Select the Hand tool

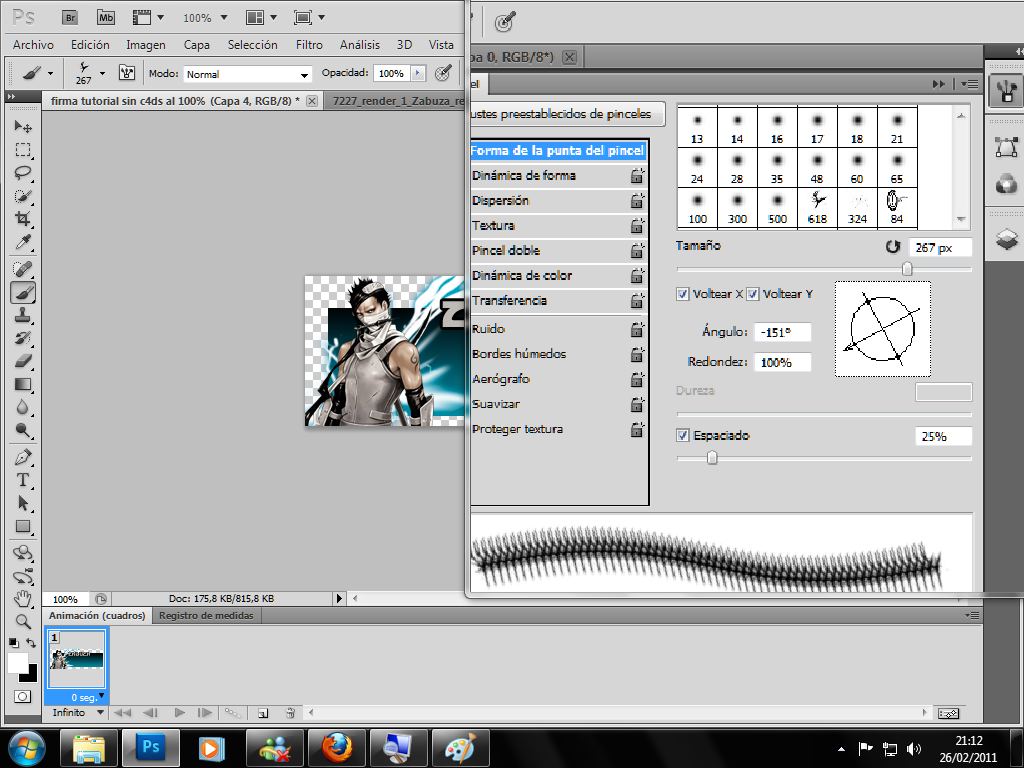pyautogui.click(x=23, y=598)
